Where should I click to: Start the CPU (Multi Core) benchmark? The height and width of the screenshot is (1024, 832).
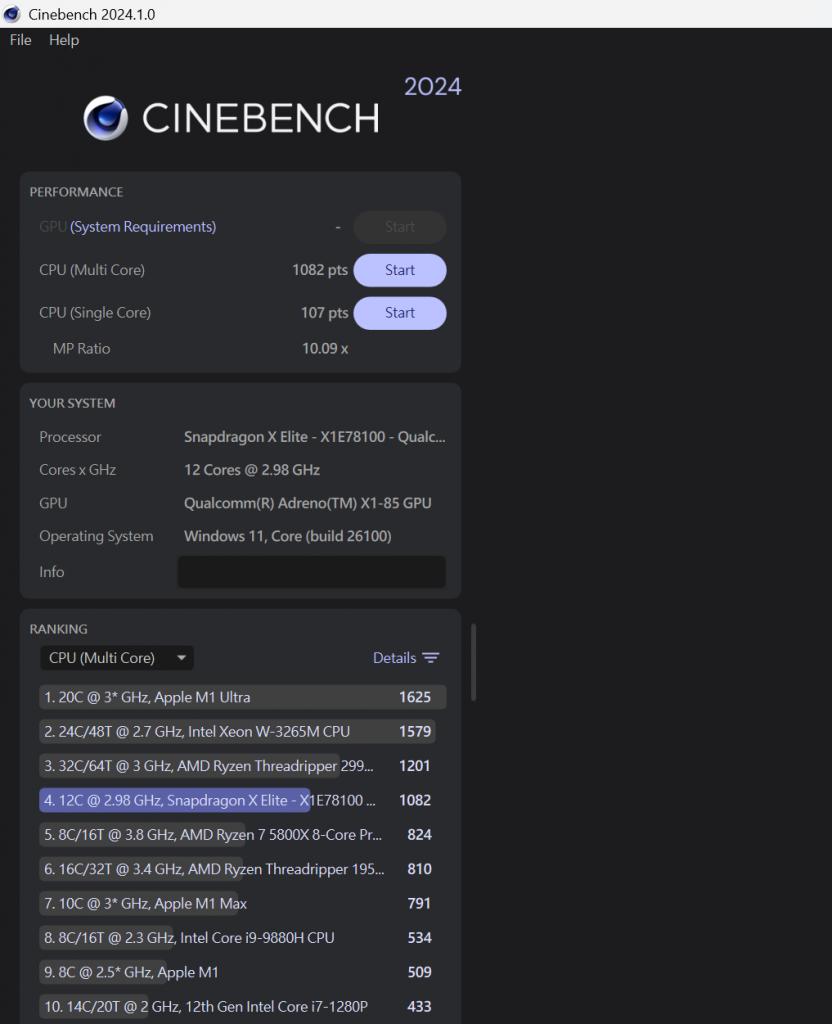(x=400, y=270)
